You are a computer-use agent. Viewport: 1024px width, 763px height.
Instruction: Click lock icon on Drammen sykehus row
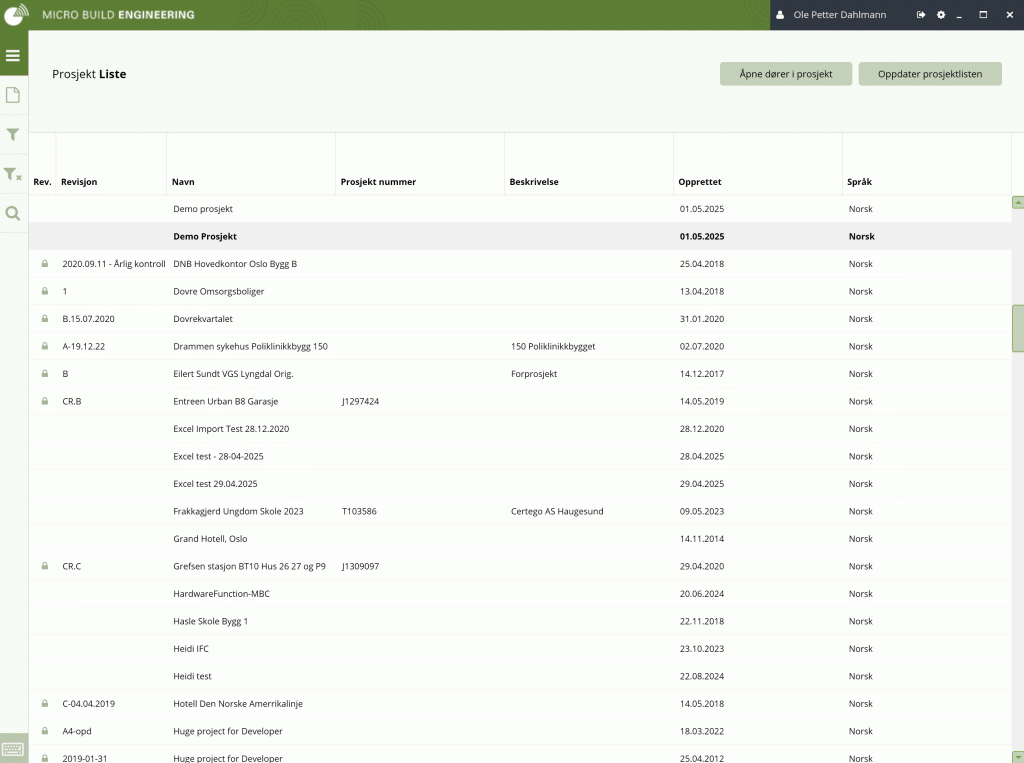pos(44,346)
